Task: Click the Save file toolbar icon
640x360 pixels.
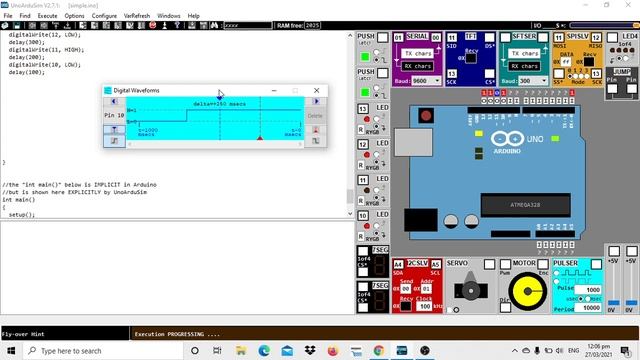Action: tap(17, 25)
